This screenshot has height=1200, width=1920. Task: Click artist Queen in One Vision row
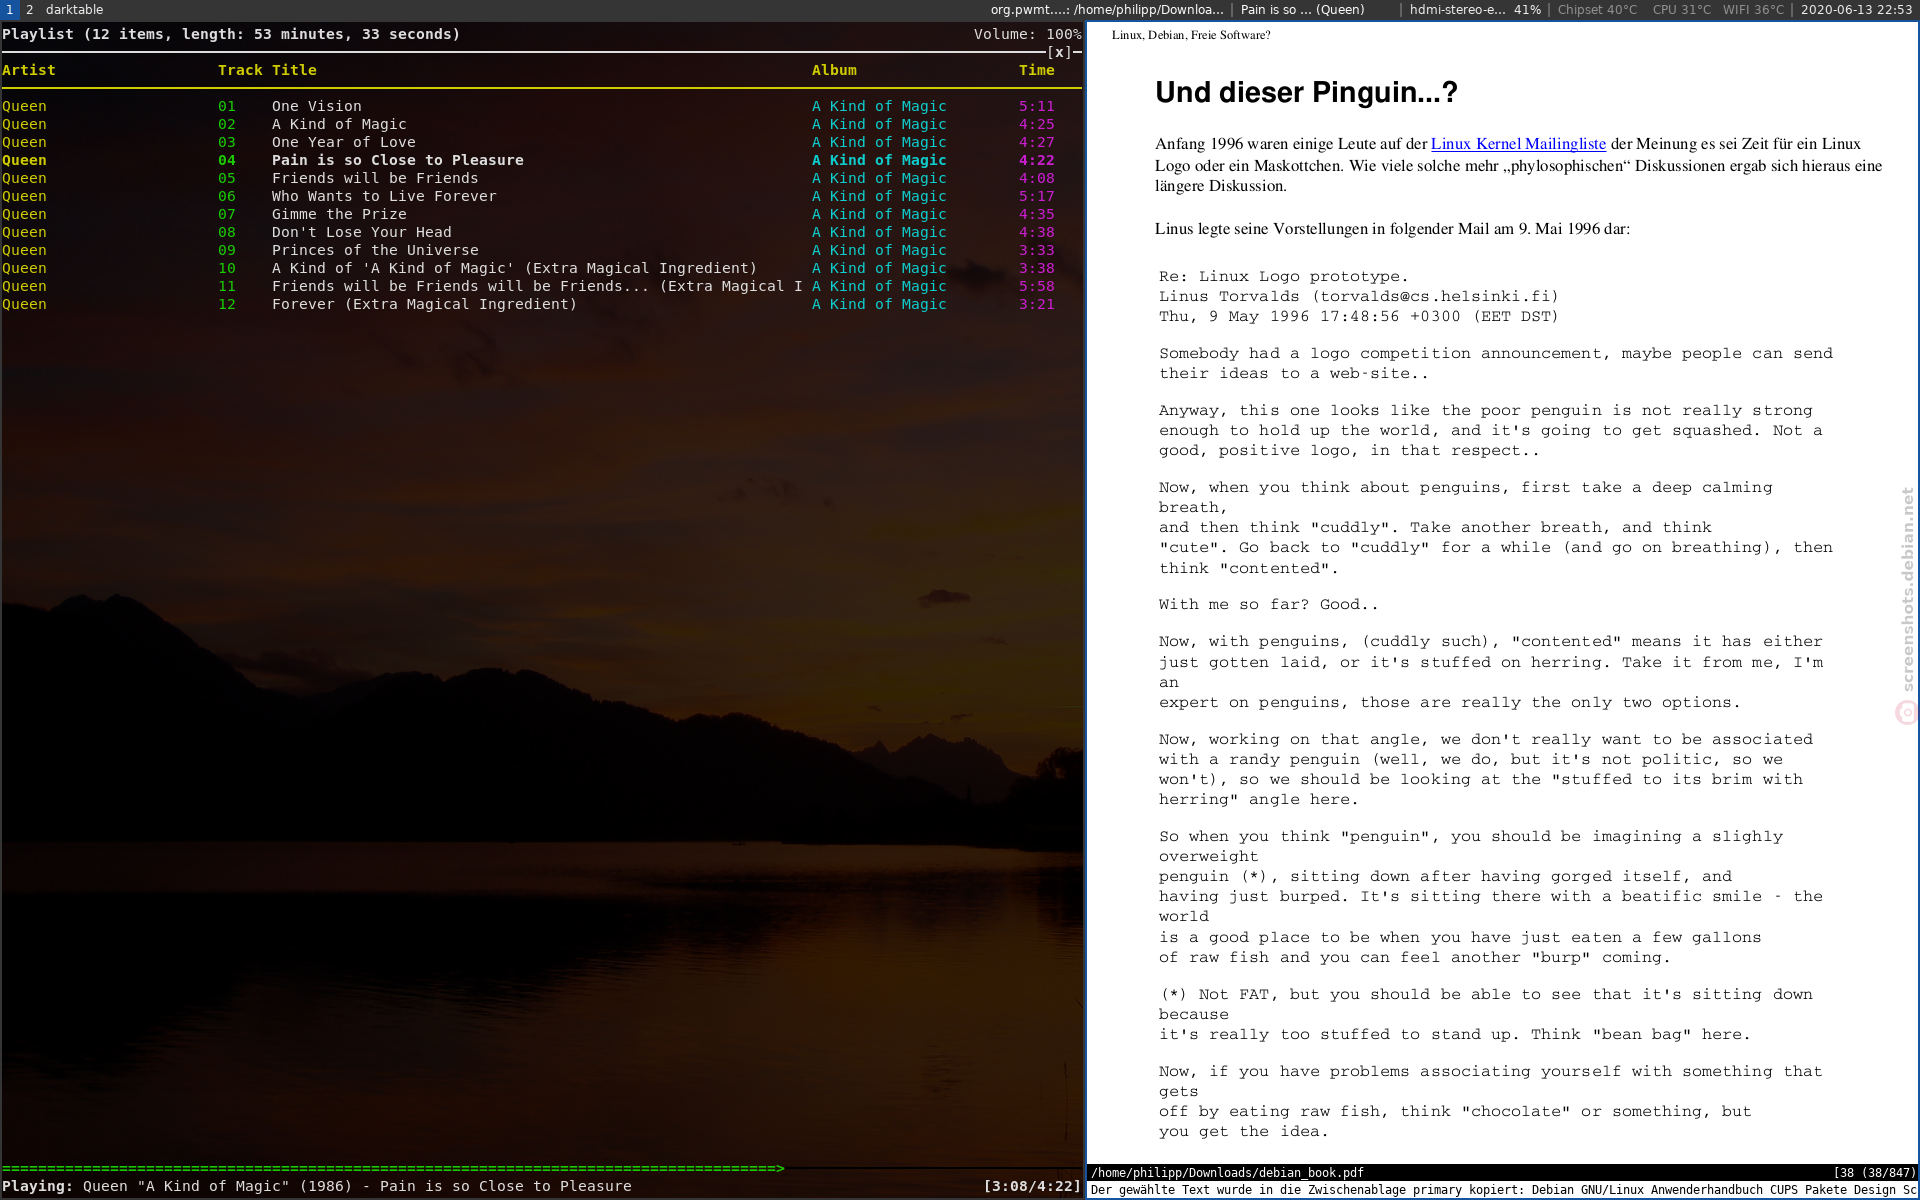(24, 106)
